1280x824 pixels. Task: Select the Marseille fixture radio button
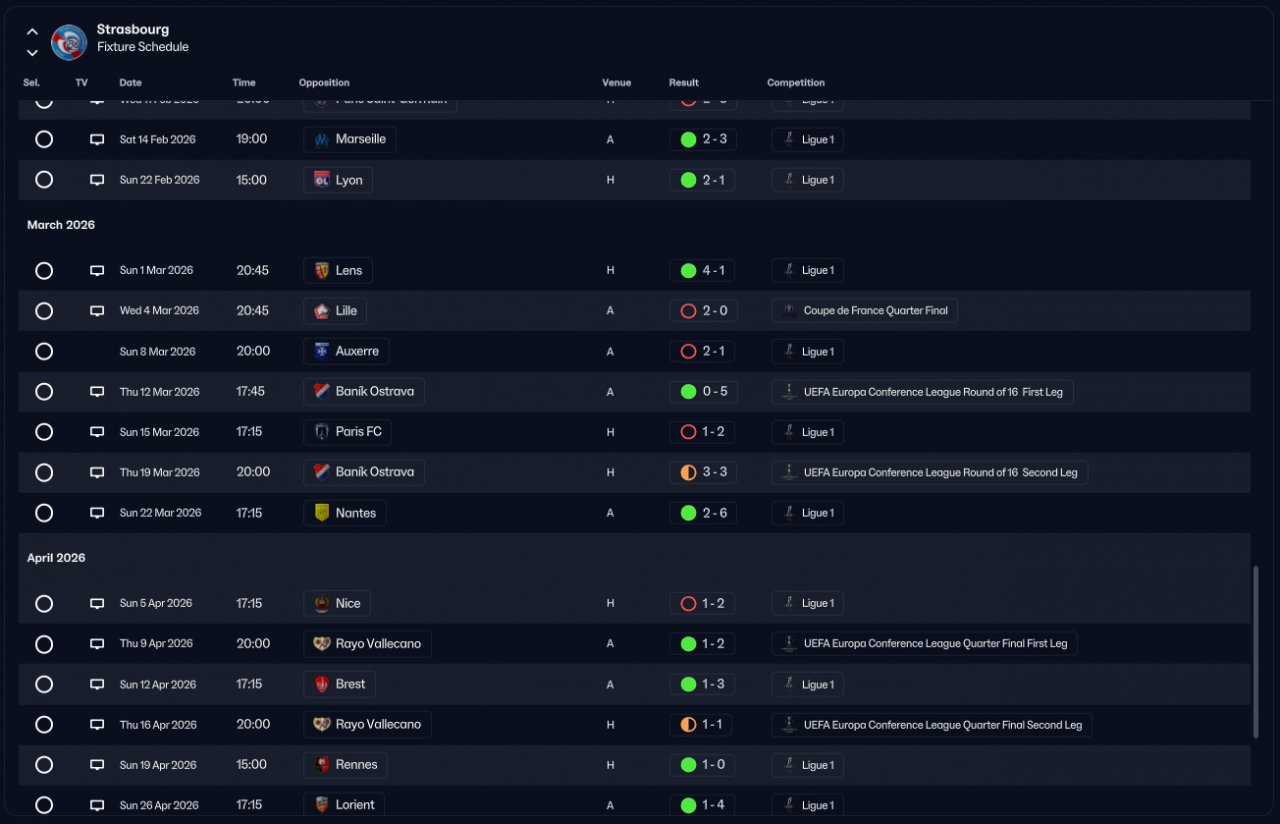[x=44, y=139]
